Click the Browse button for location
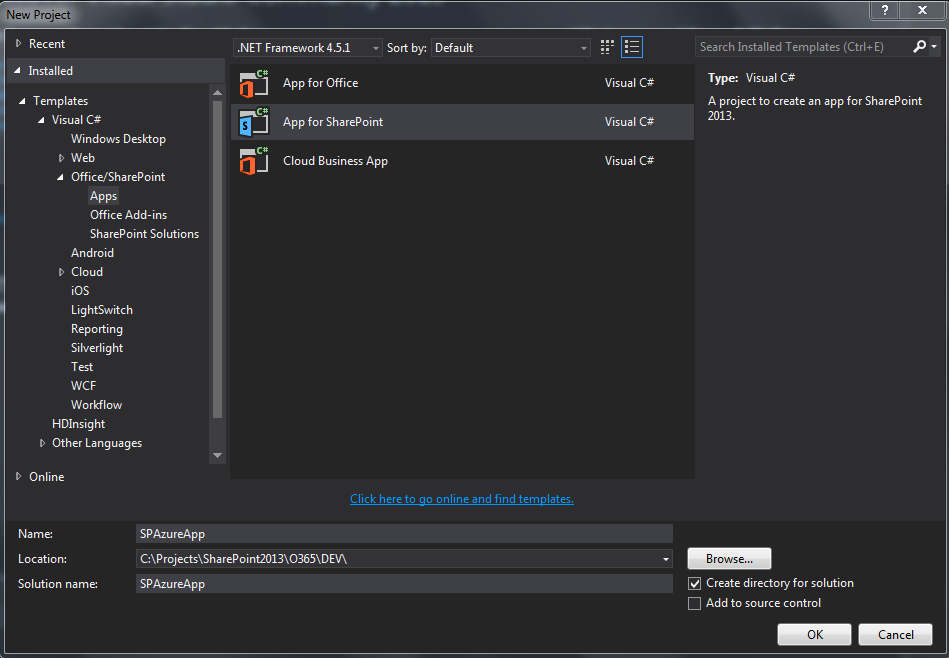The height and width of the screenshot is (658, 949). coord(728,558)
